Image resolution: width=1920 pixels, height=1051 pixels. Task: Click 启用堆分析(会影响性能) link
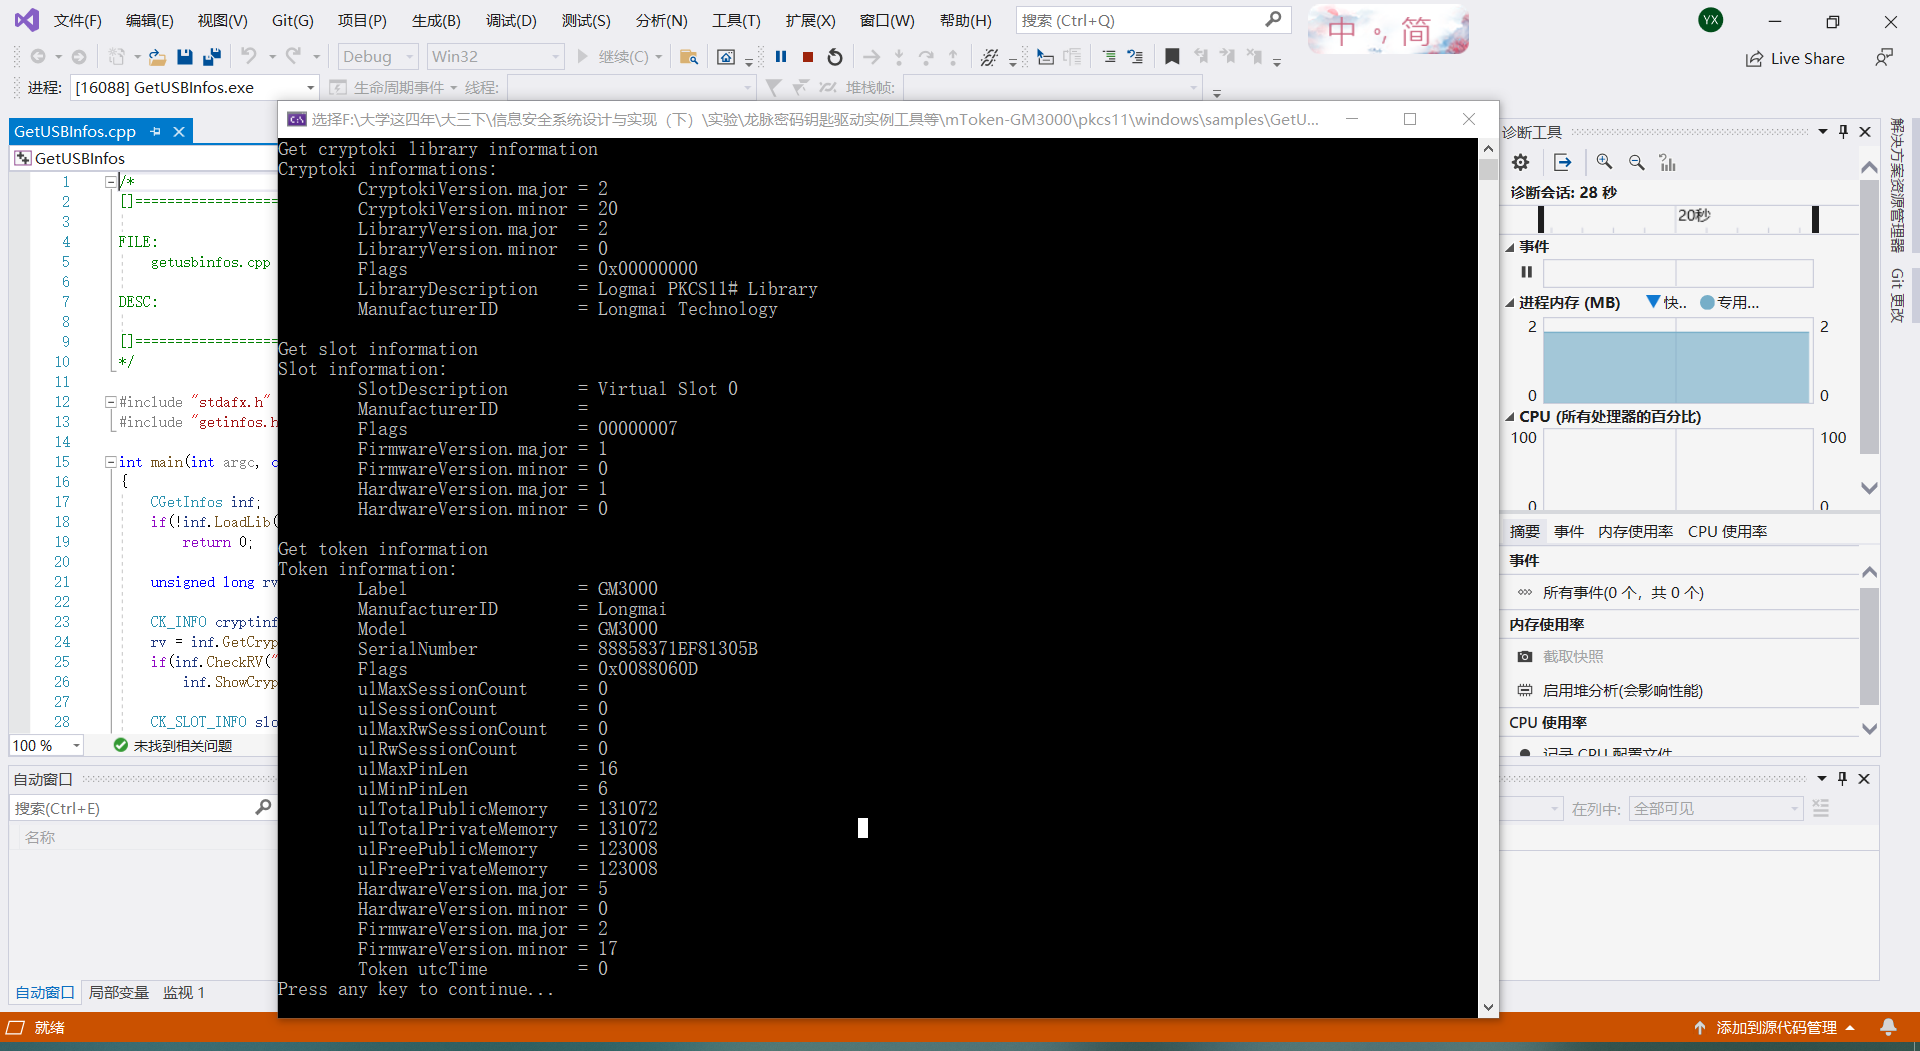pos(1622,690)
